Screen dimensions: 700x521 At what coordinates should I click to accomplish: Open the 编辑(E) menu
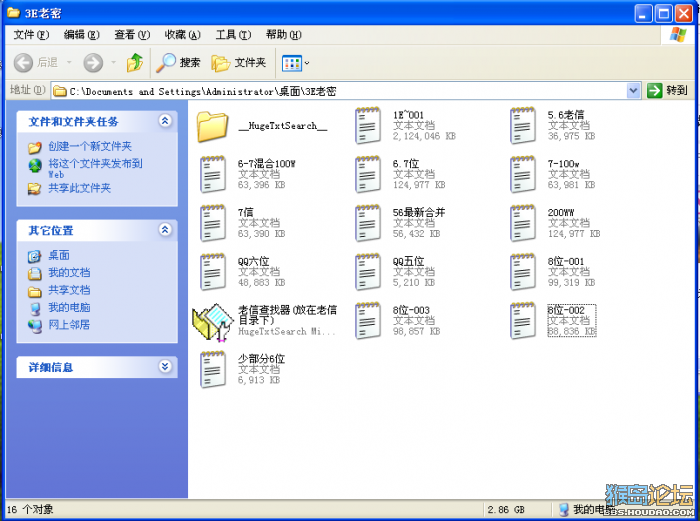(81, 34)
